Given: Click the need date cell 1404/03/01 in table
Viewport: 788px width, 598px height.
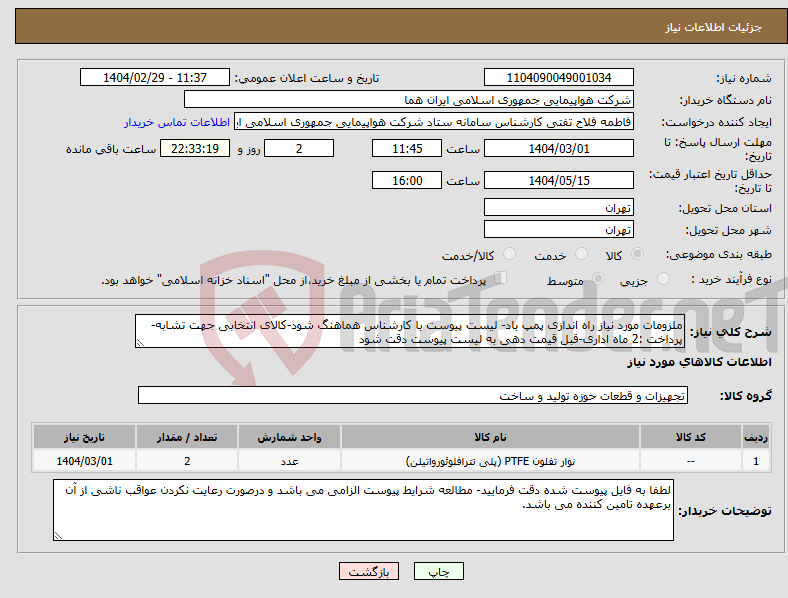Looking at the screenshot, I should [x=84, y=461].
